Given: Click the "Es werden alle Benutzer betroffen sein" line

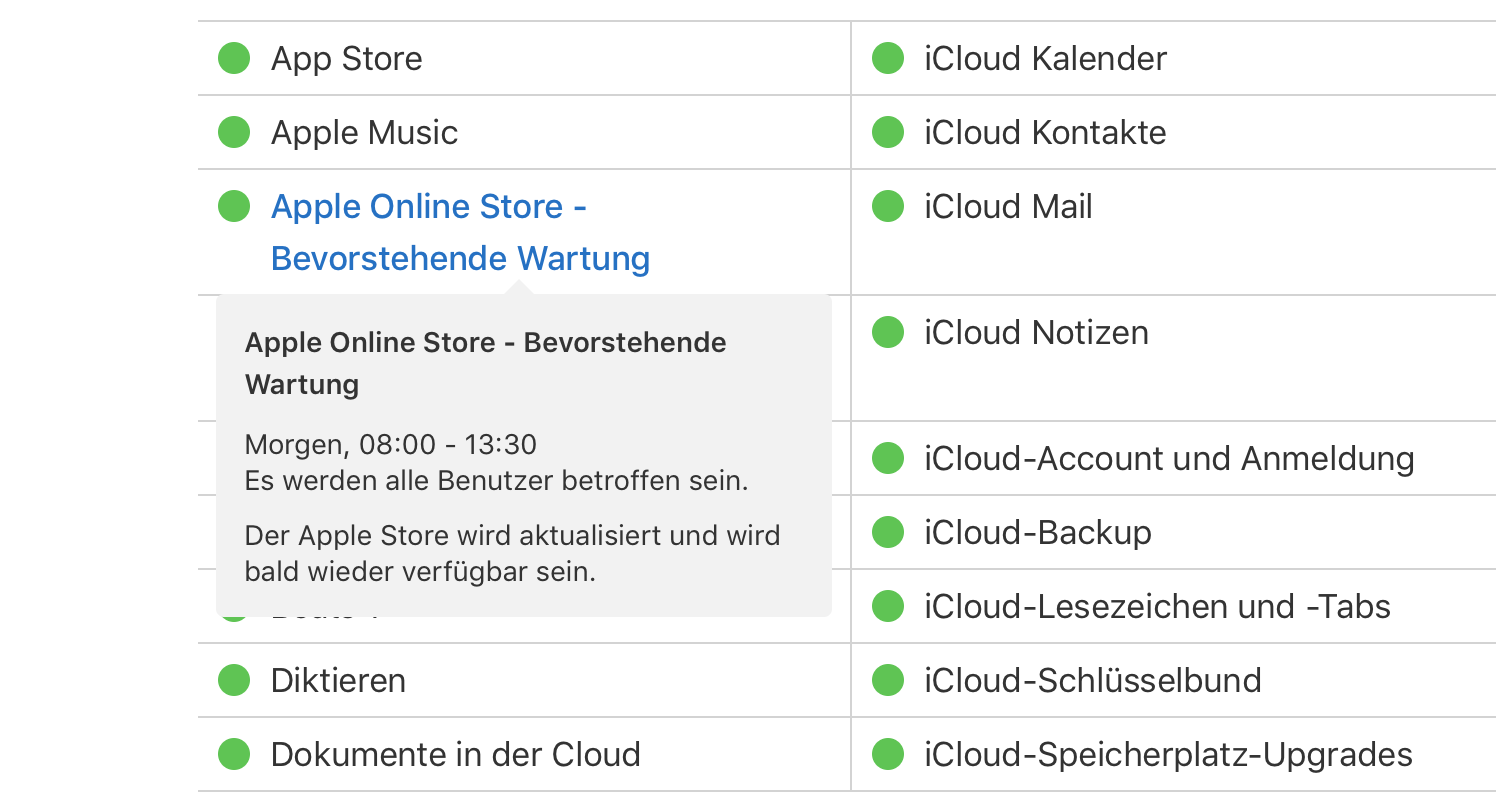Looking at the screenshot, I should pos(496,481).
